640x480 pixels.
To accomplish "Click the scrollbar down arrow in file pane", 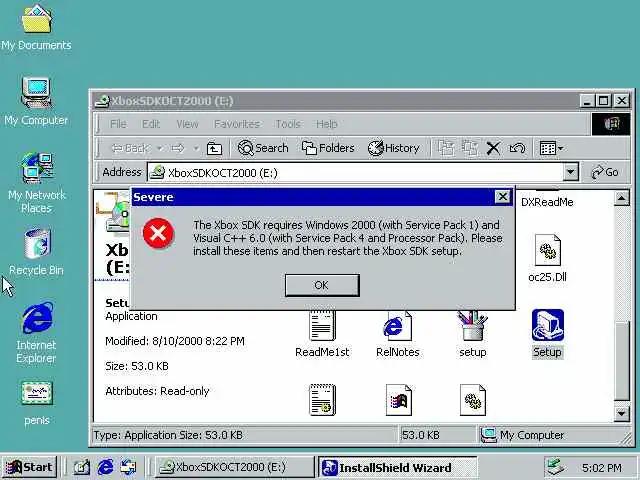I will coord(622,413).
